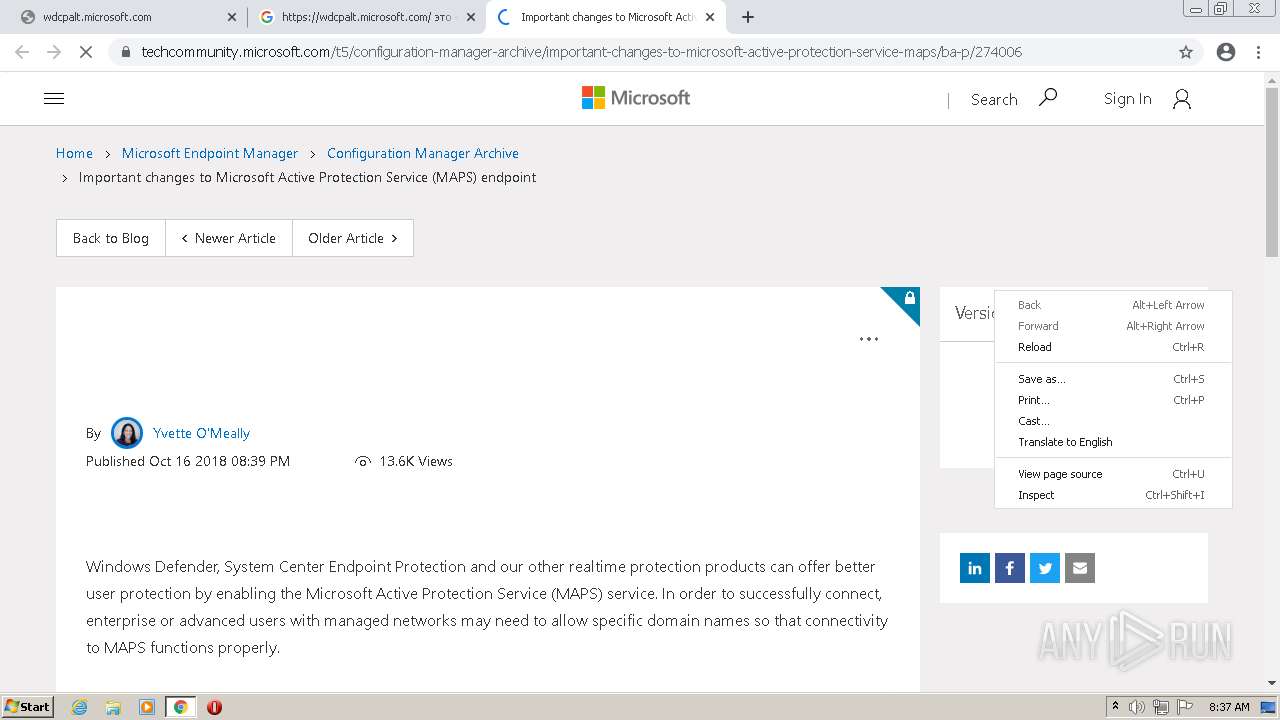The image size is (1280, 720).
Task: Select the Important changes to Microsoft Active tab
Action: [607, 17]
